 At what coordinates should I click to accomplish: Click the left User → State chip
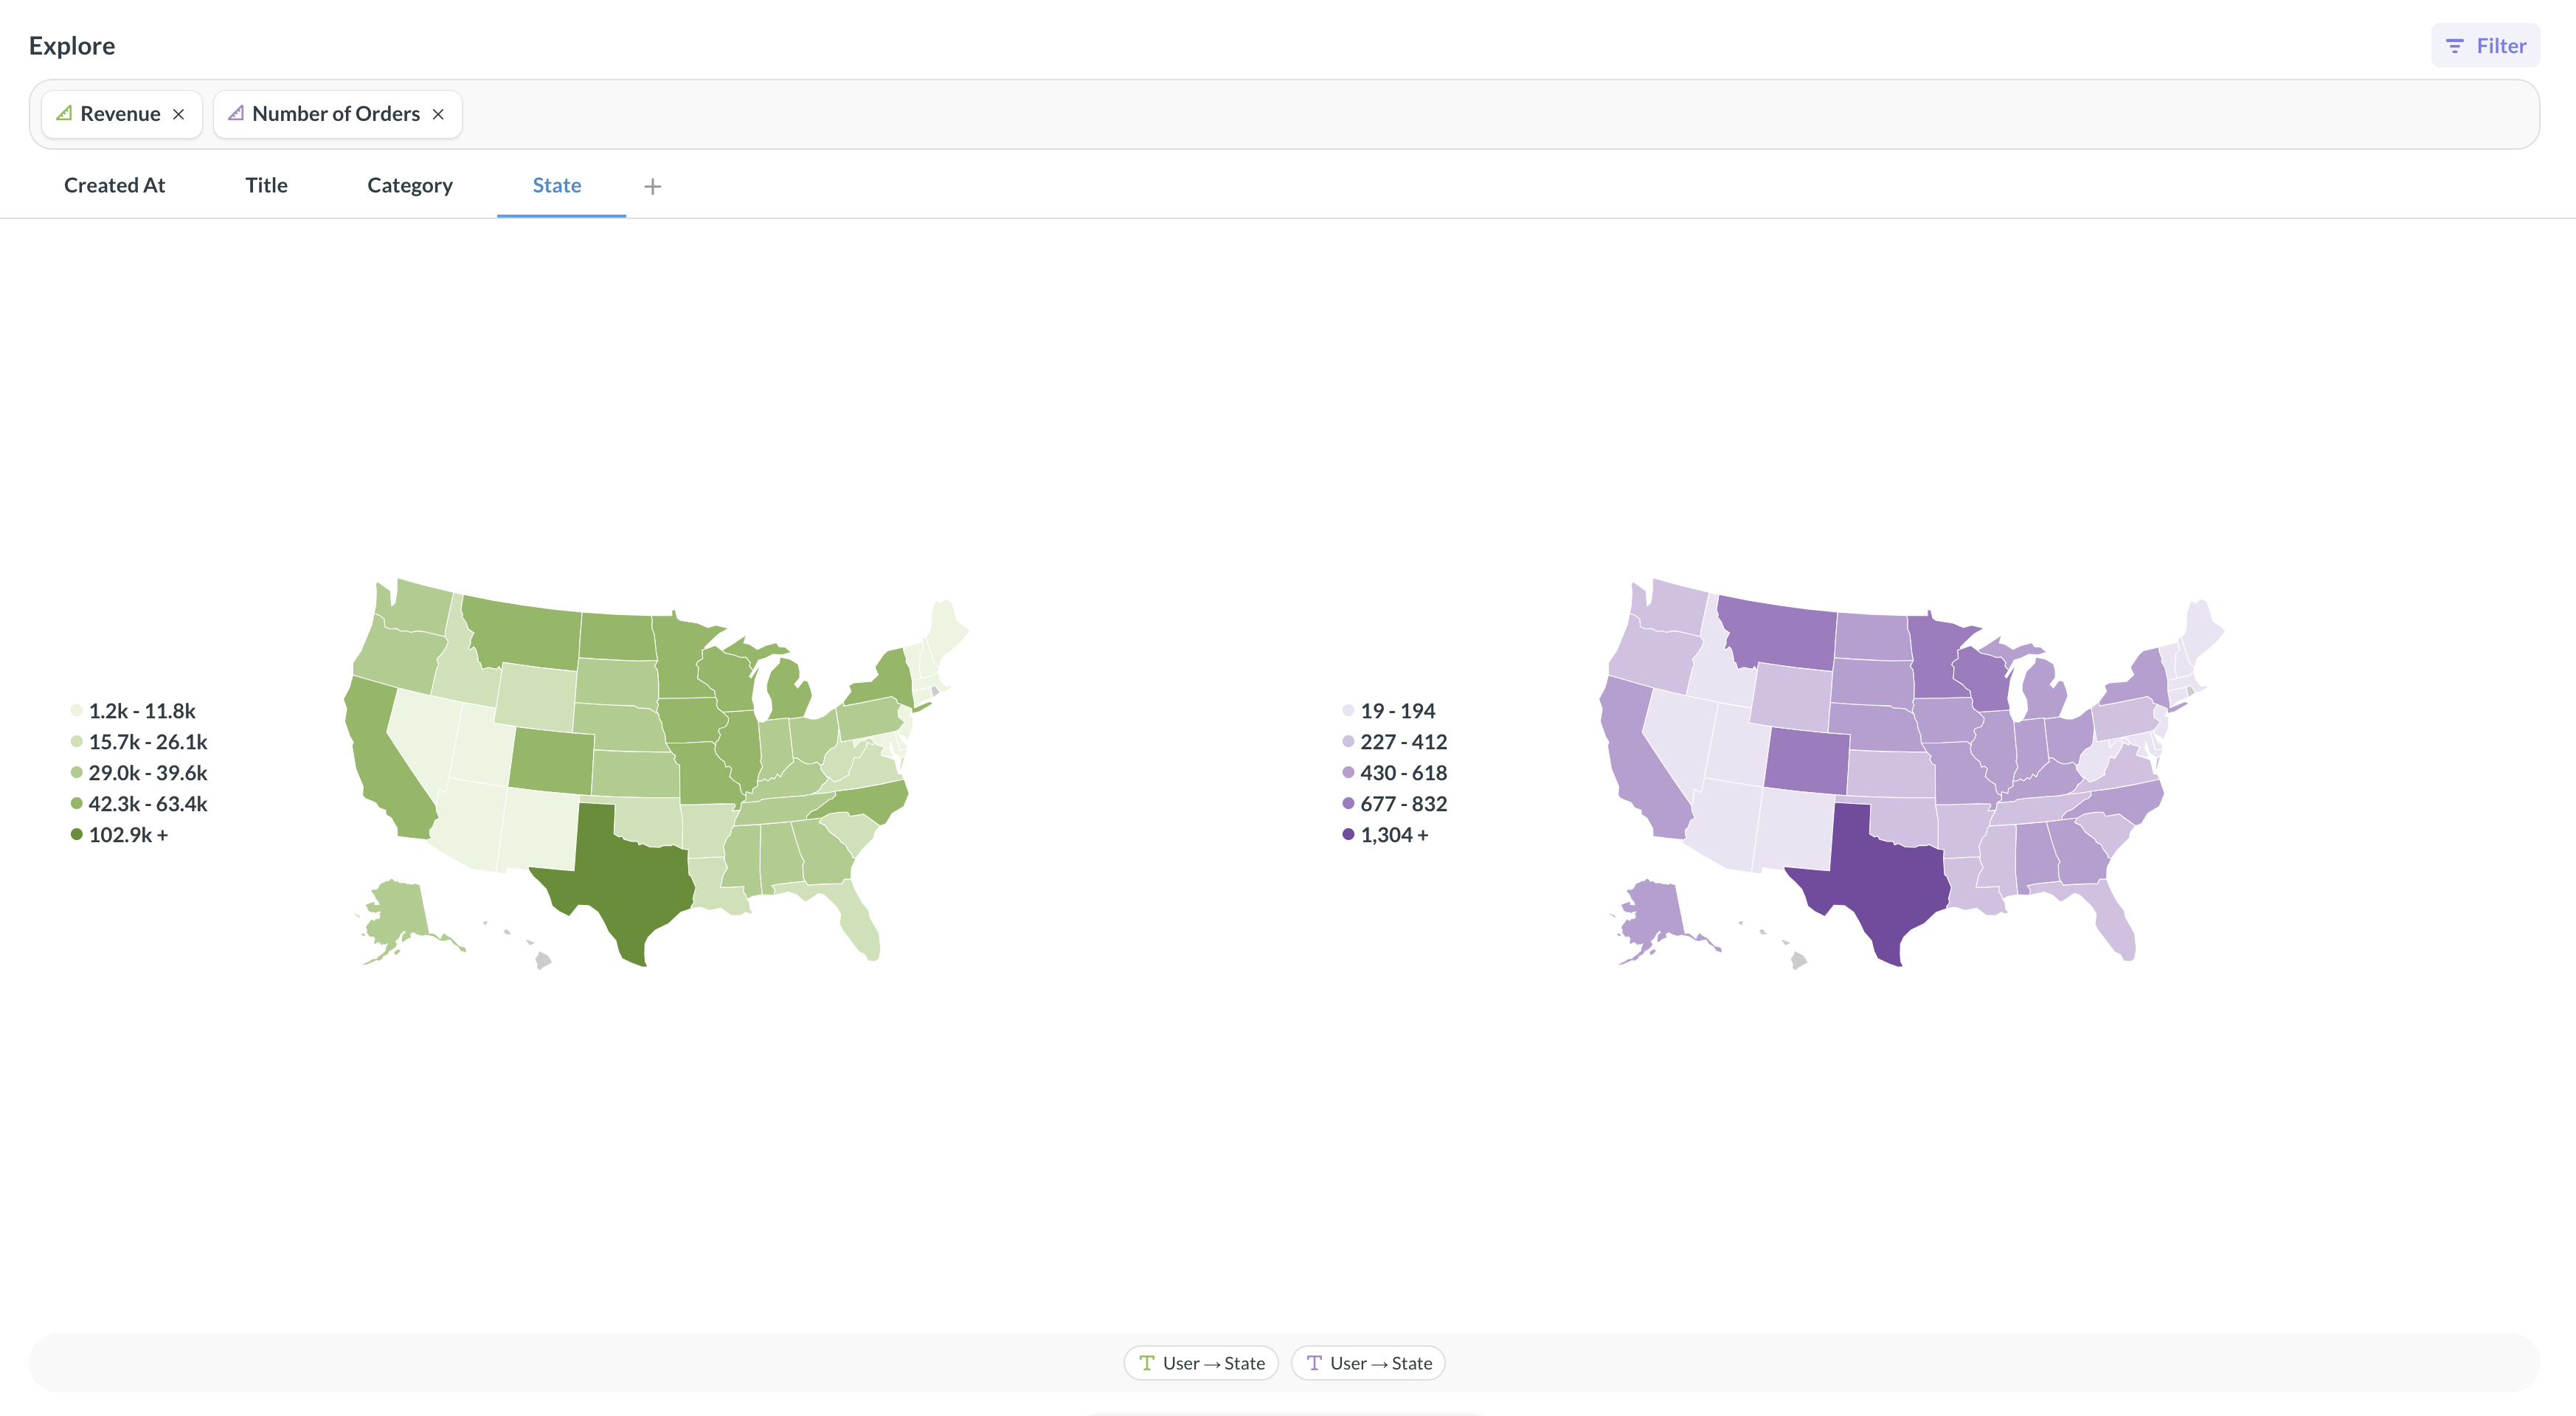click(1201, 1362)
